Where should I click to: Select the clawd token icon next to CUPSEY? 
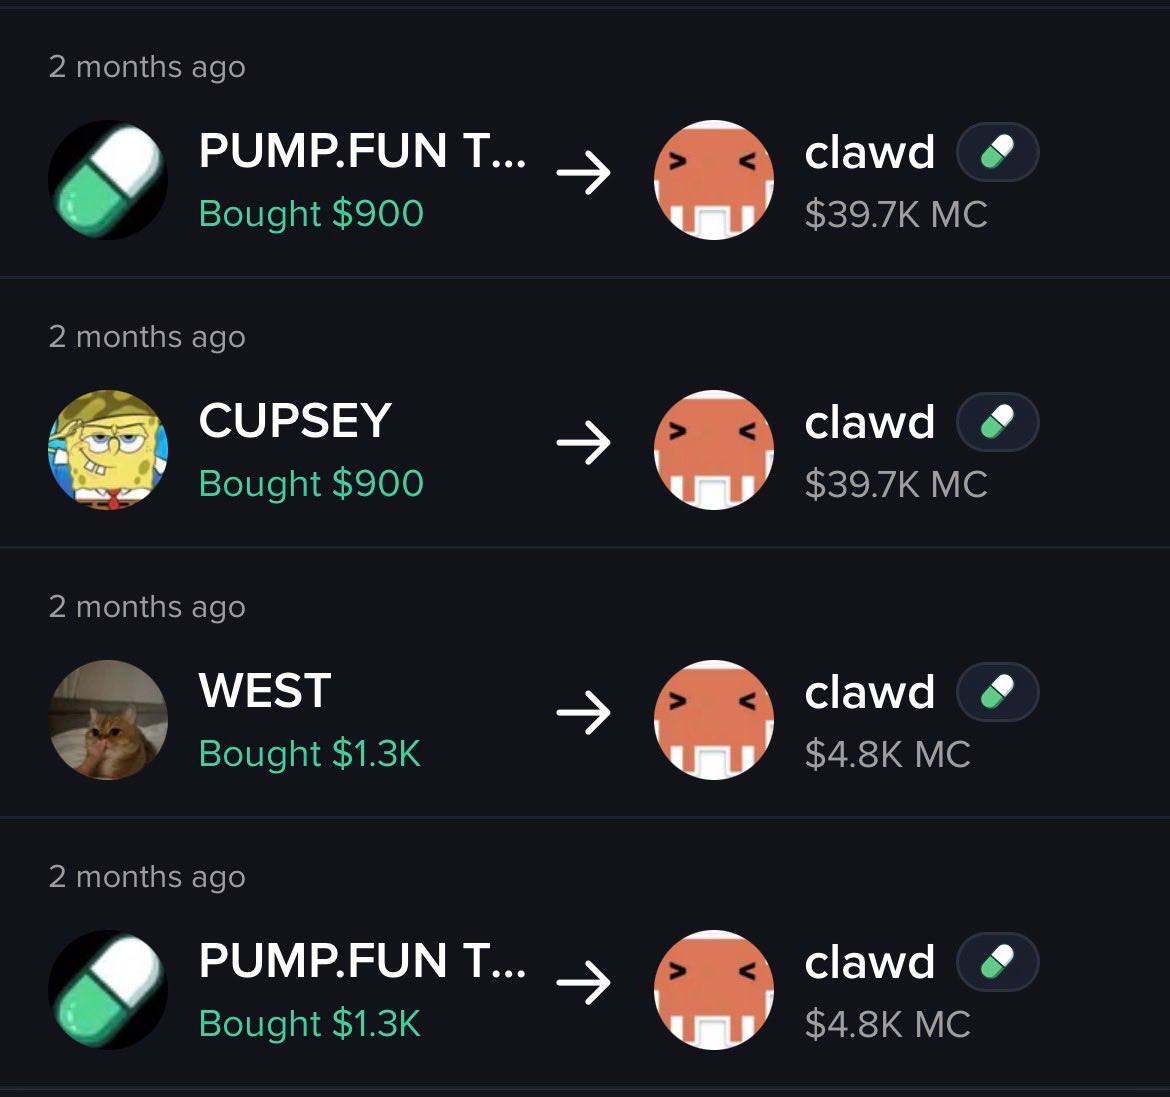pos(714,450)
